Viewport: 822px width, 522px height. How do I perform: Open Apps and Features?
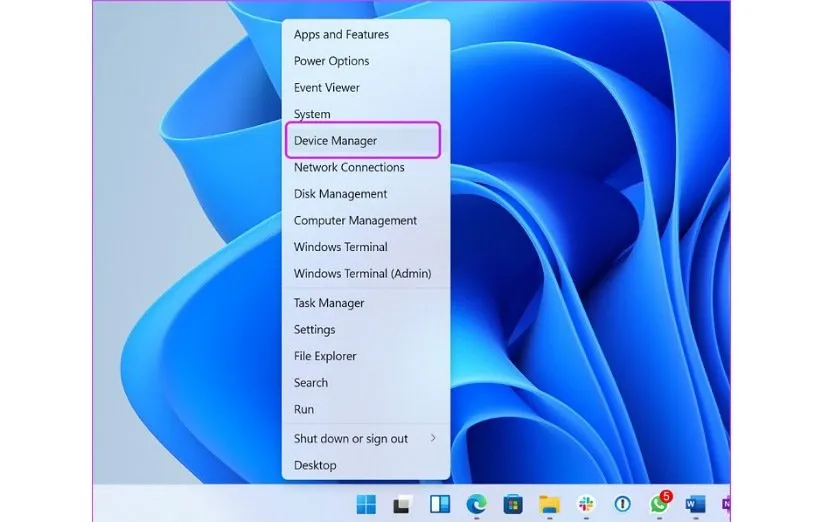[341, 35]
